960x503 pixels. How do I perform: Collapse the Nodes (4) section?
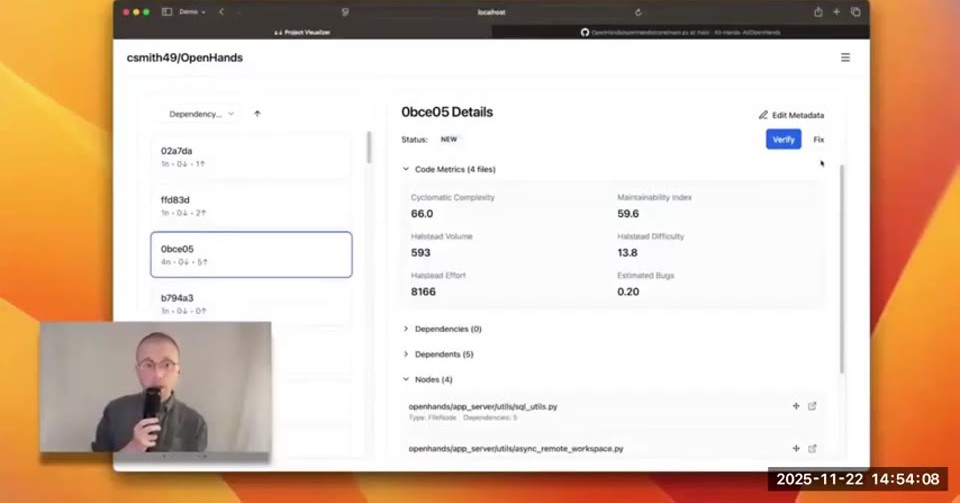[x=427, y=379]
